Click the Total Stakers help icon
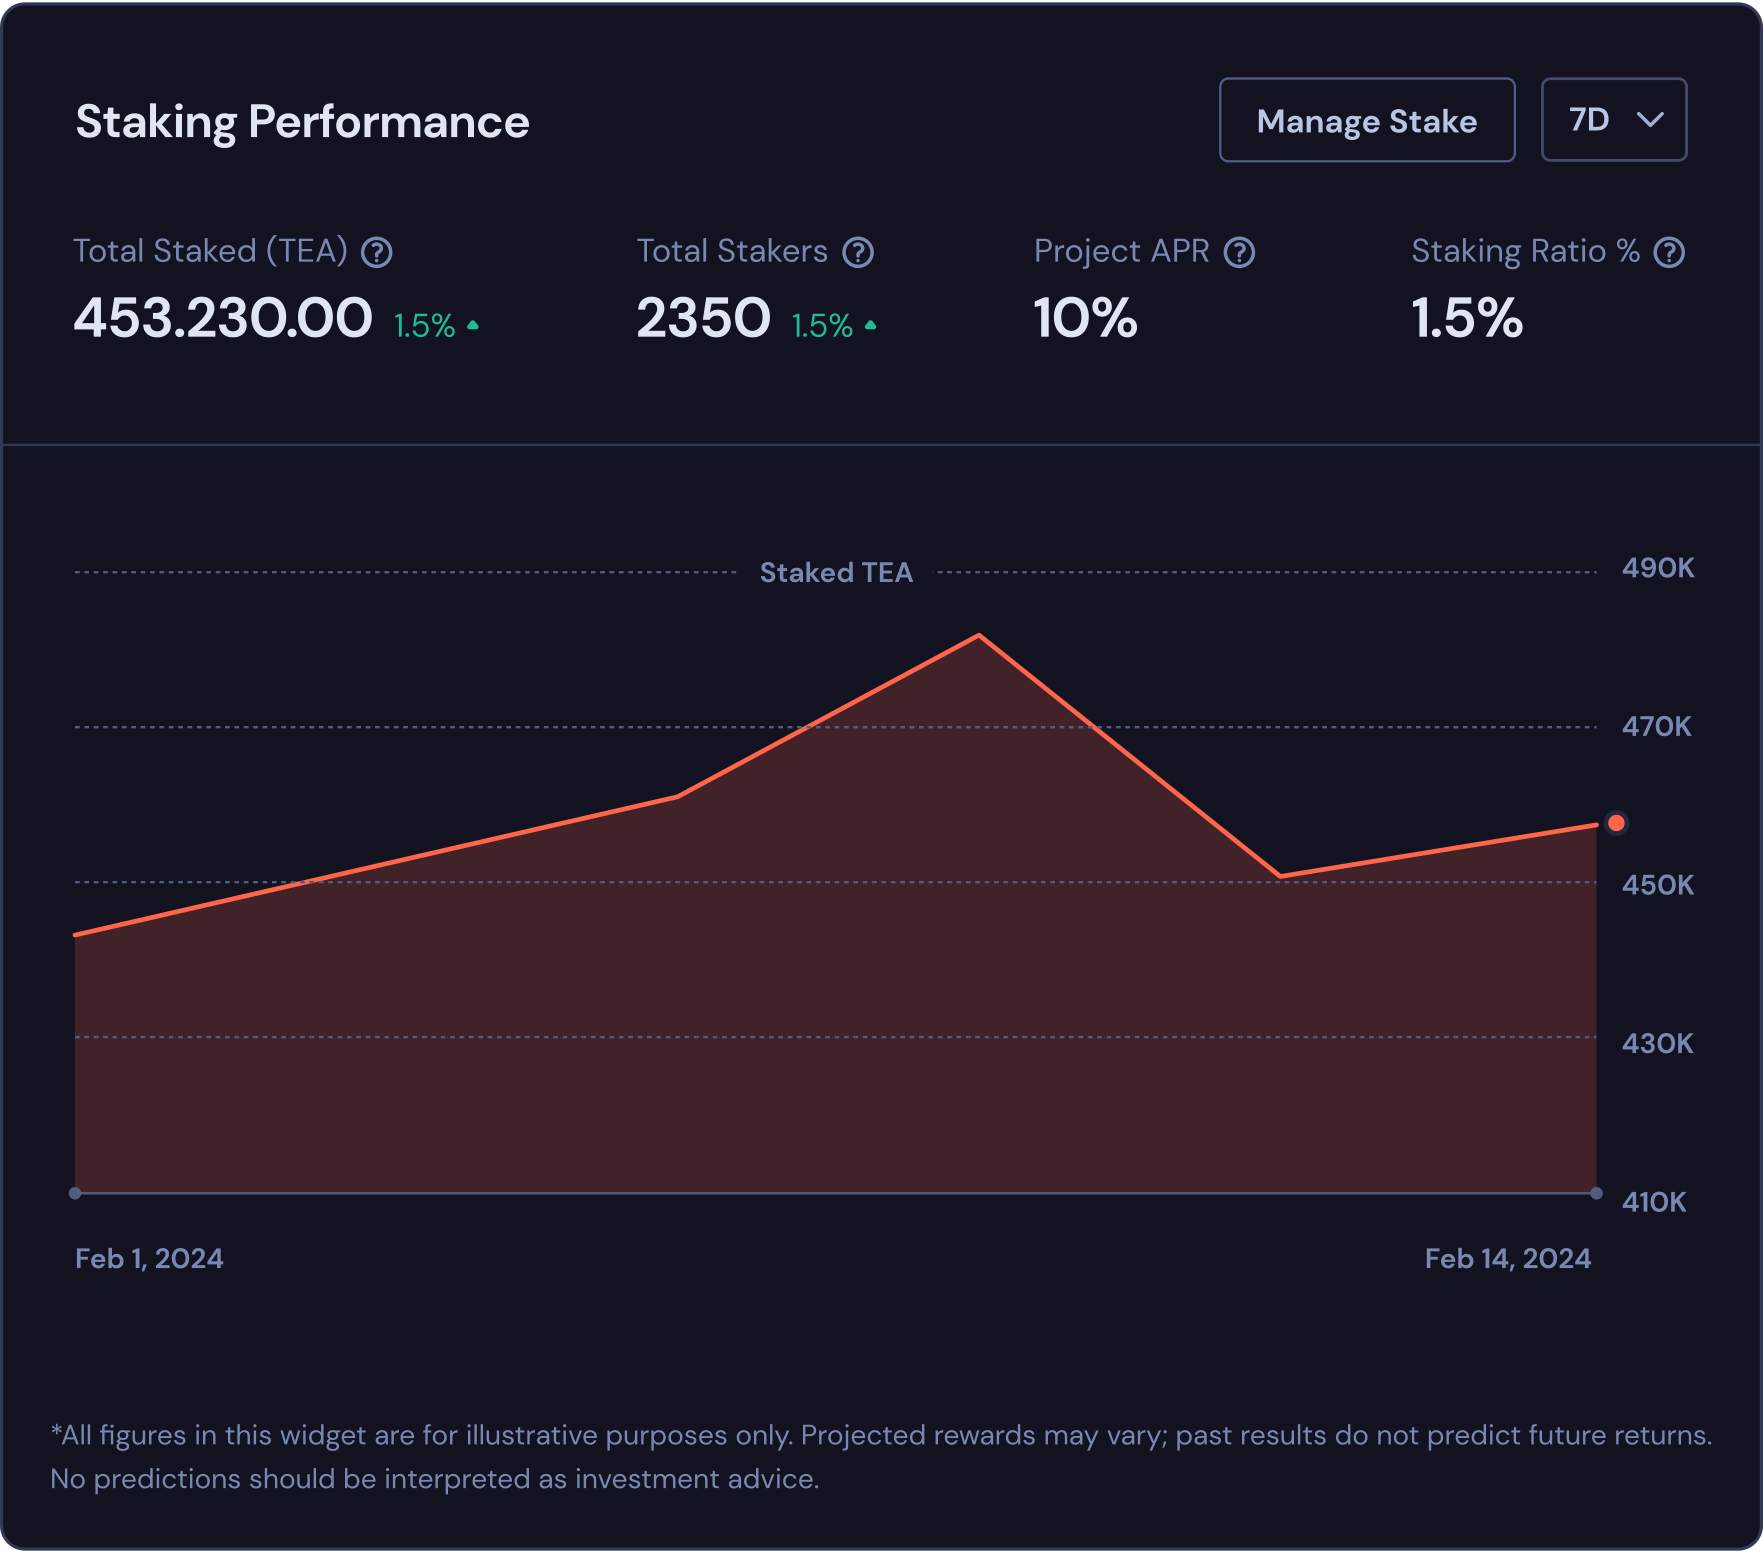Image resolution: width=1763 pixels, height=1553 pixels. [x=858, y=253]
